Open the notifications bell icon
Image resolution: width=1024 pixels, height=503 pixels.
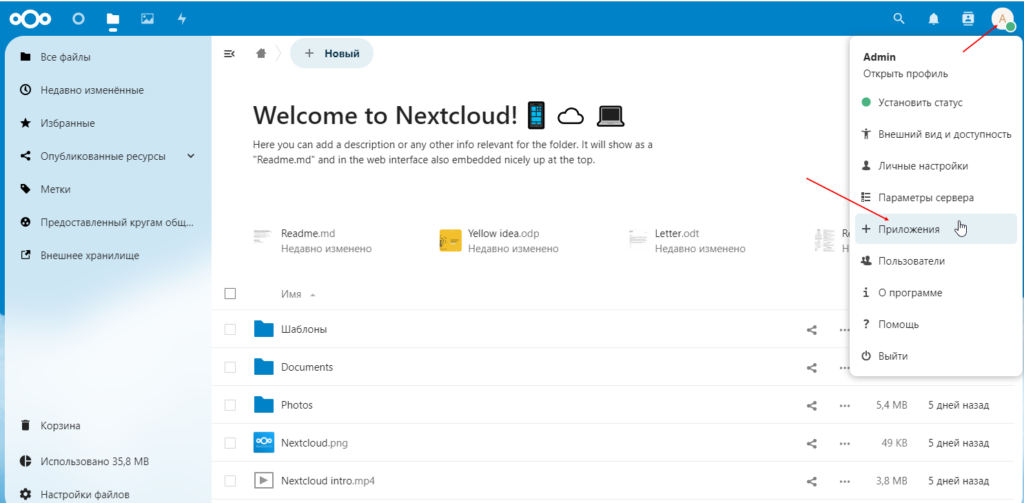coord(934,19)
